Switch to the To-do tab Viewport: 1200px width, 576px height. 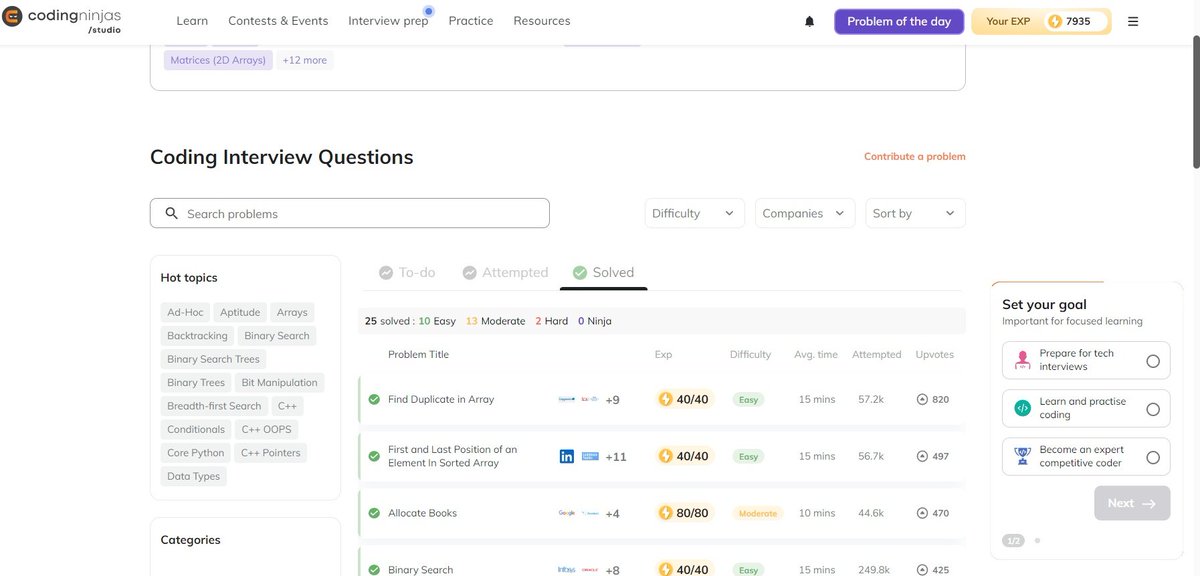407,272
